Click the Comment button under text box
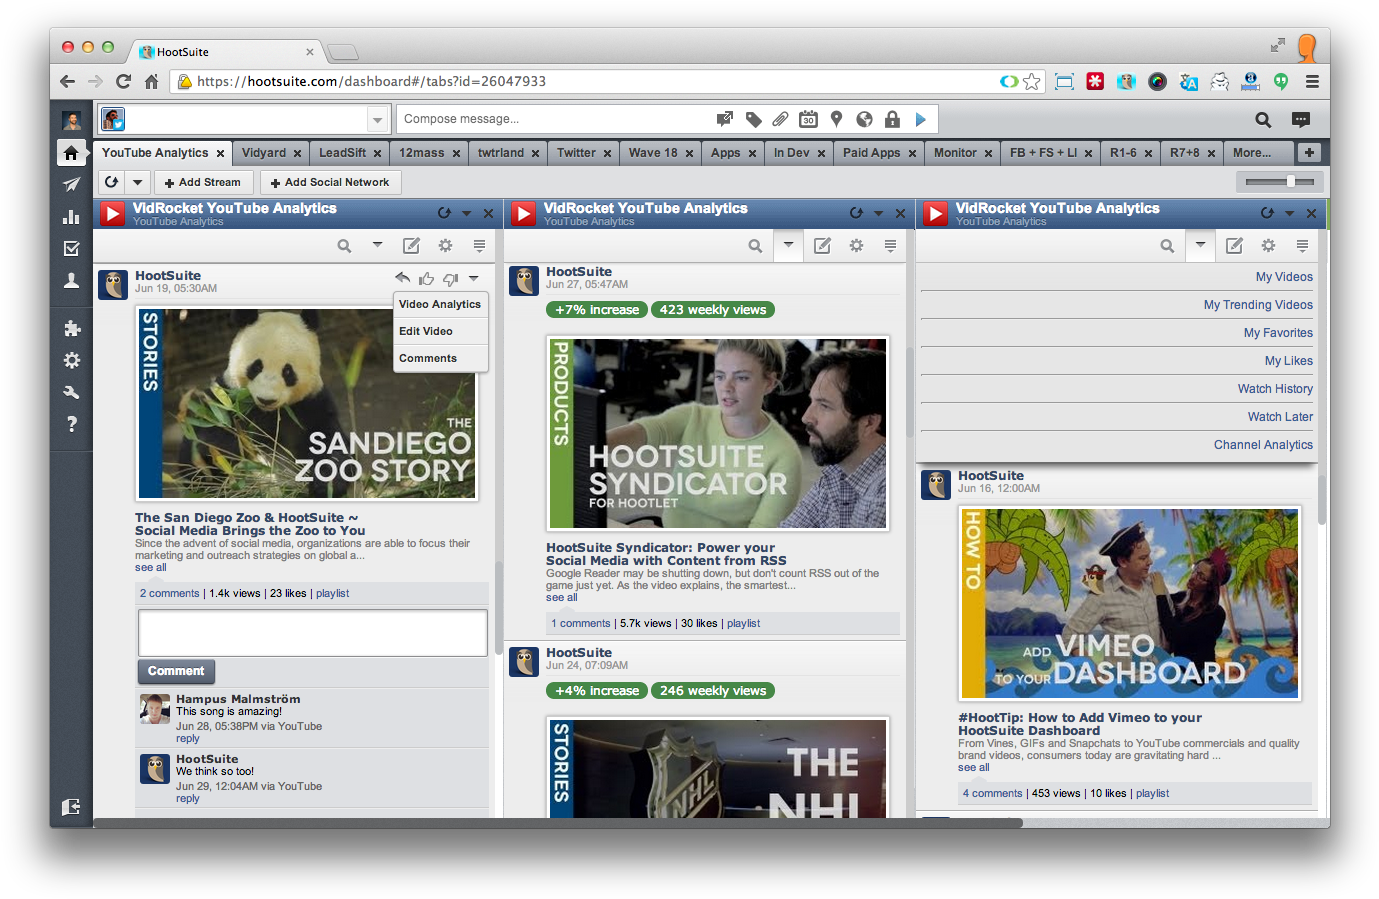1379x899 pixels. [x=176, y=671]
